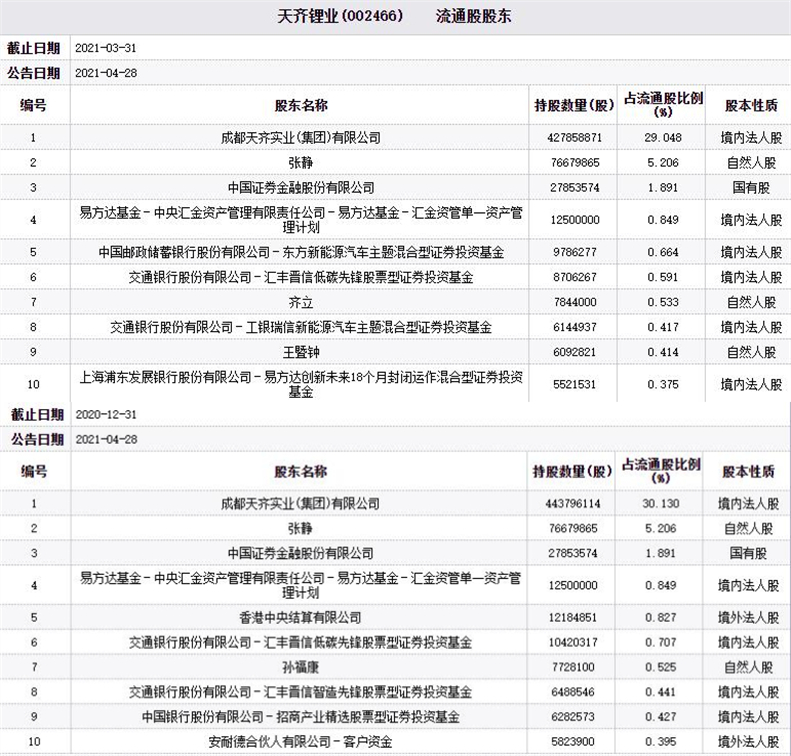
Task: Click percentage value 0.375
Action: click(x=663, y=384)
